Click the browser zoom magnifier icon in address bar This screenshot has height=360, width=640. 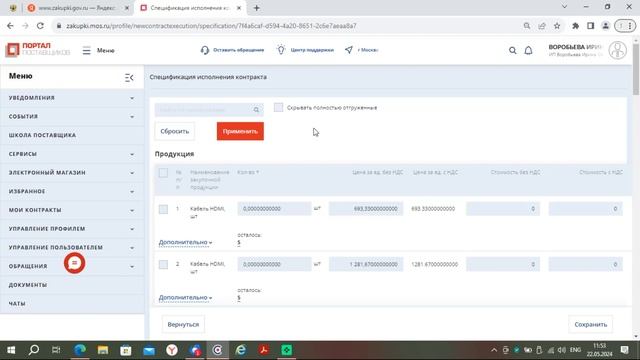[x=527, y=26]
